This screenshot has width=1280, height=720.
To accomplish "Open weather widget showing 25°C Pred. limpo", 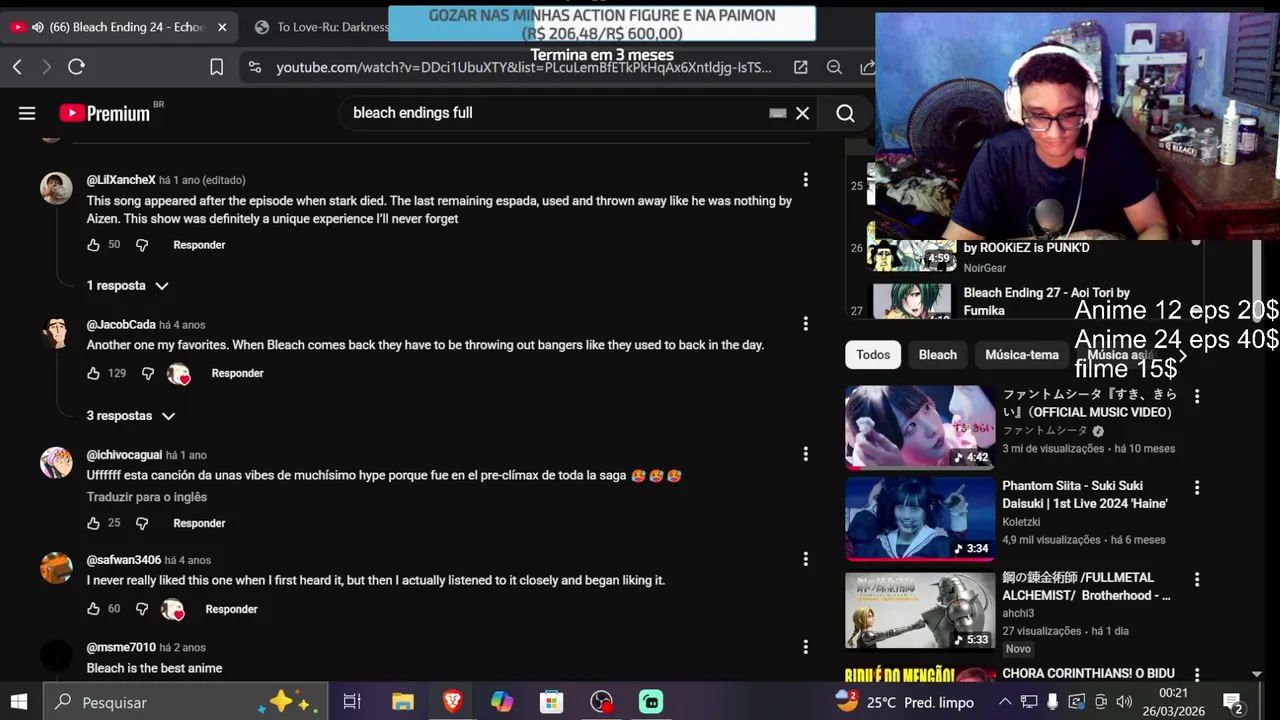I will [904, 702].
